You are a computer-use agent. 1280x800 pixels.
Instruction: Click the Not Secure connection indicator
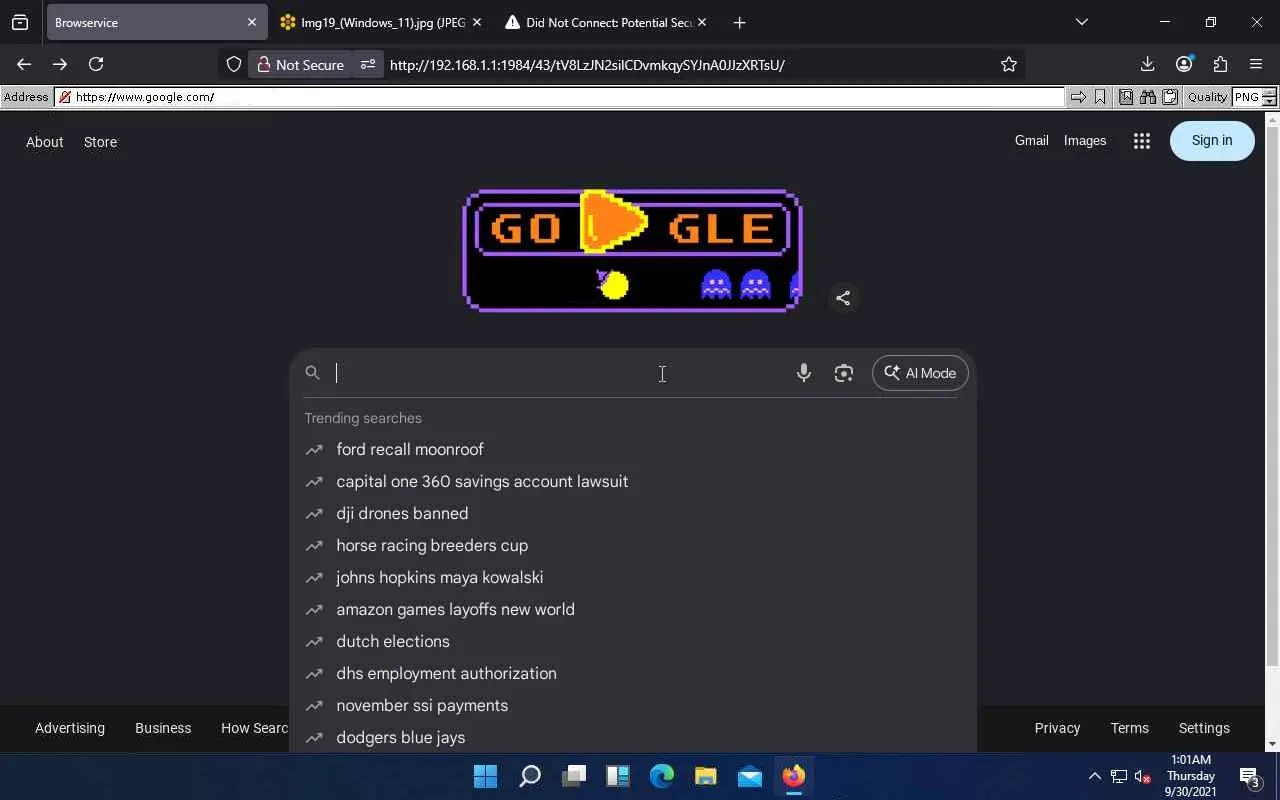[x=300, y=64]
